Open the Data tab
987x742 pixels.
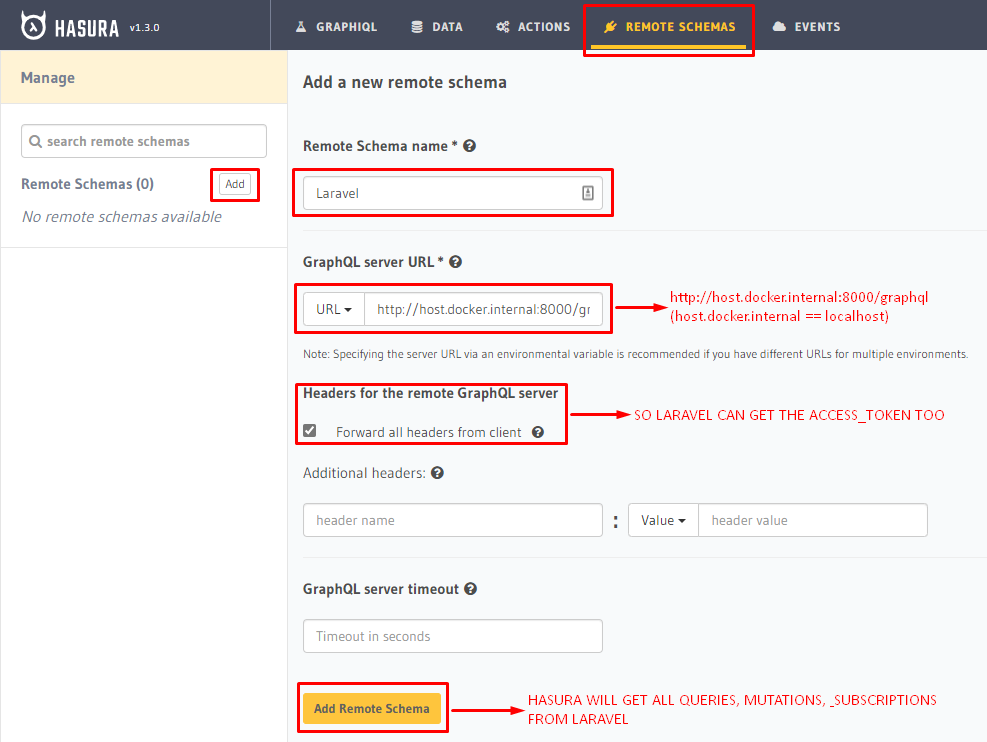point(437,26)
